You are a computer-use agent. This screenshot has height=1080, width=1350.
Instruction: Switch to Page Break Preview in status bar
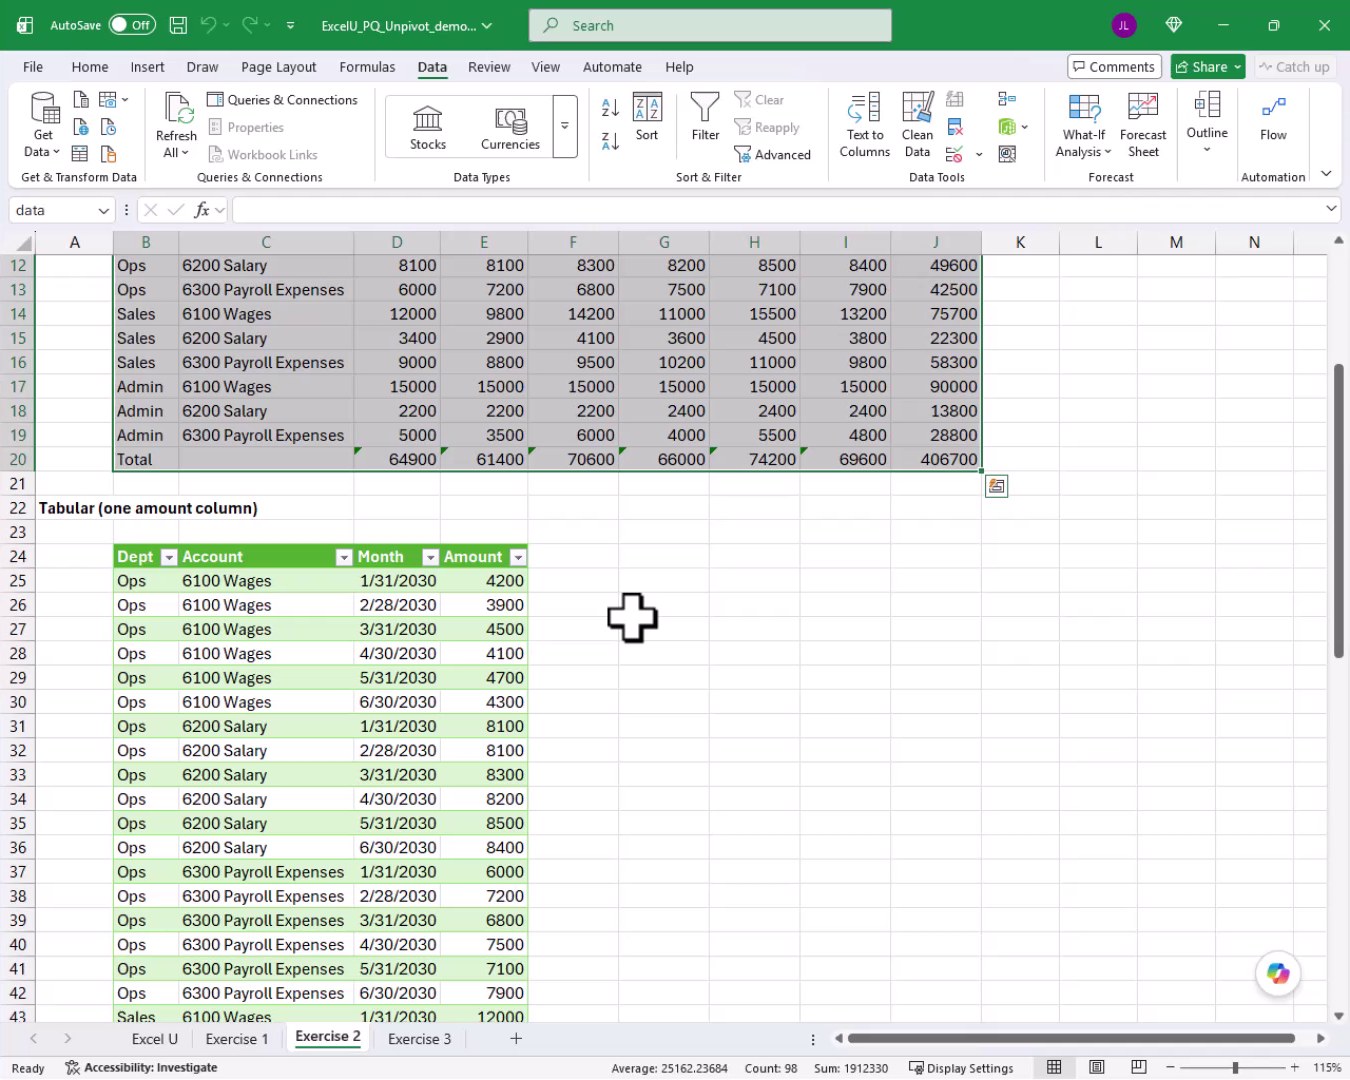pos(1139,1067)
